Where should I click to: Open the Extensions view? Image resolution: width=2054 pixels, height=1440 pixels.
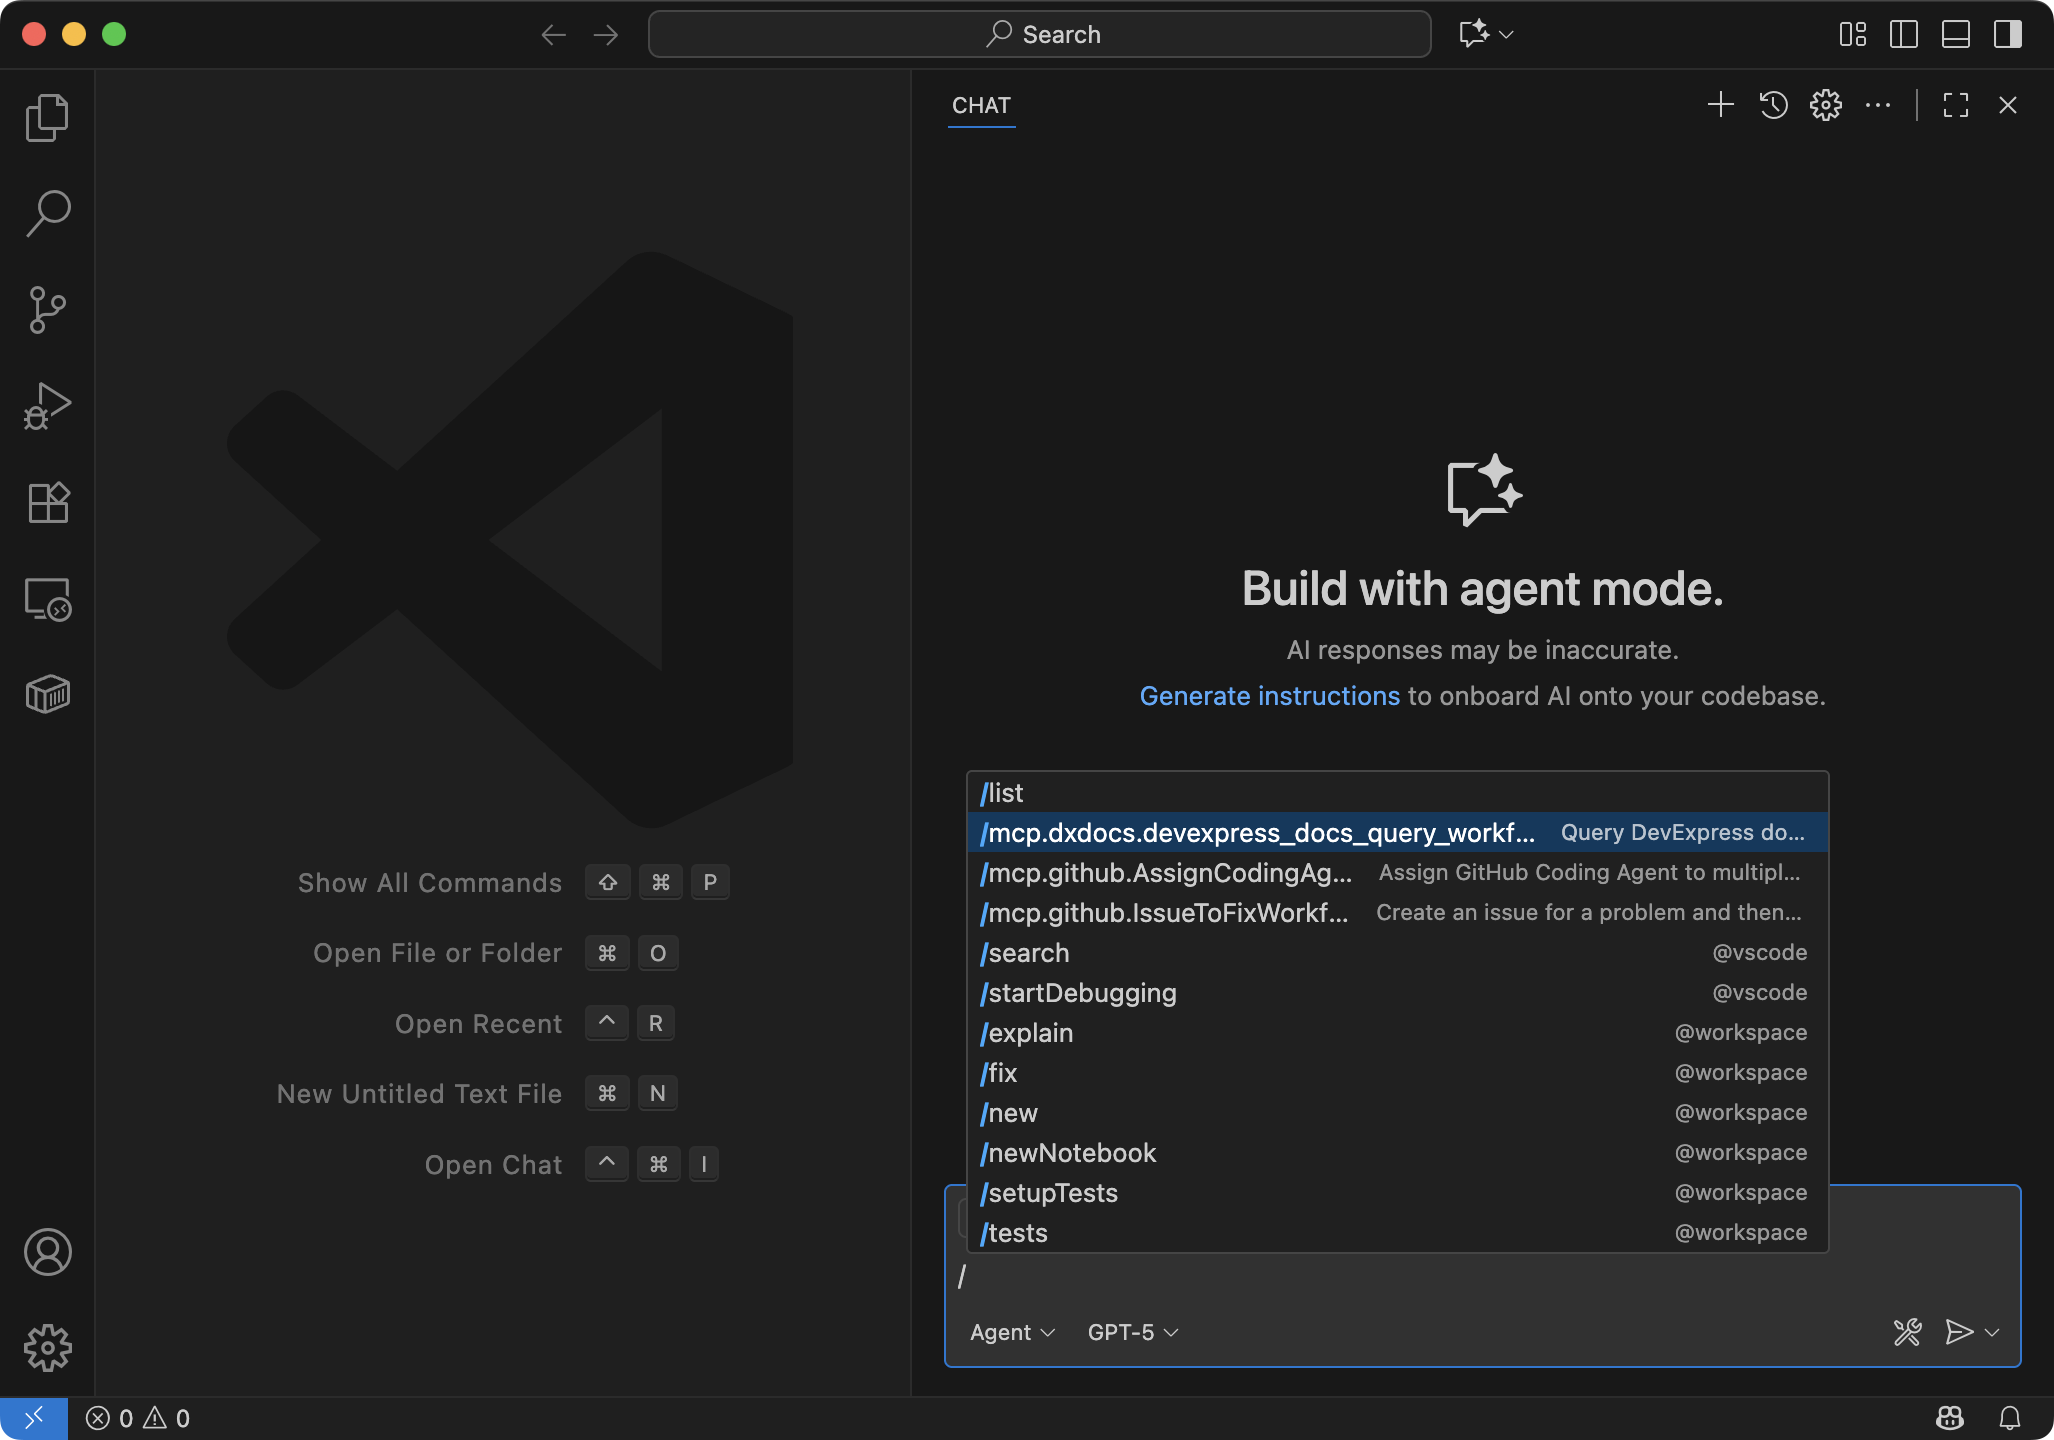(47, 502)
